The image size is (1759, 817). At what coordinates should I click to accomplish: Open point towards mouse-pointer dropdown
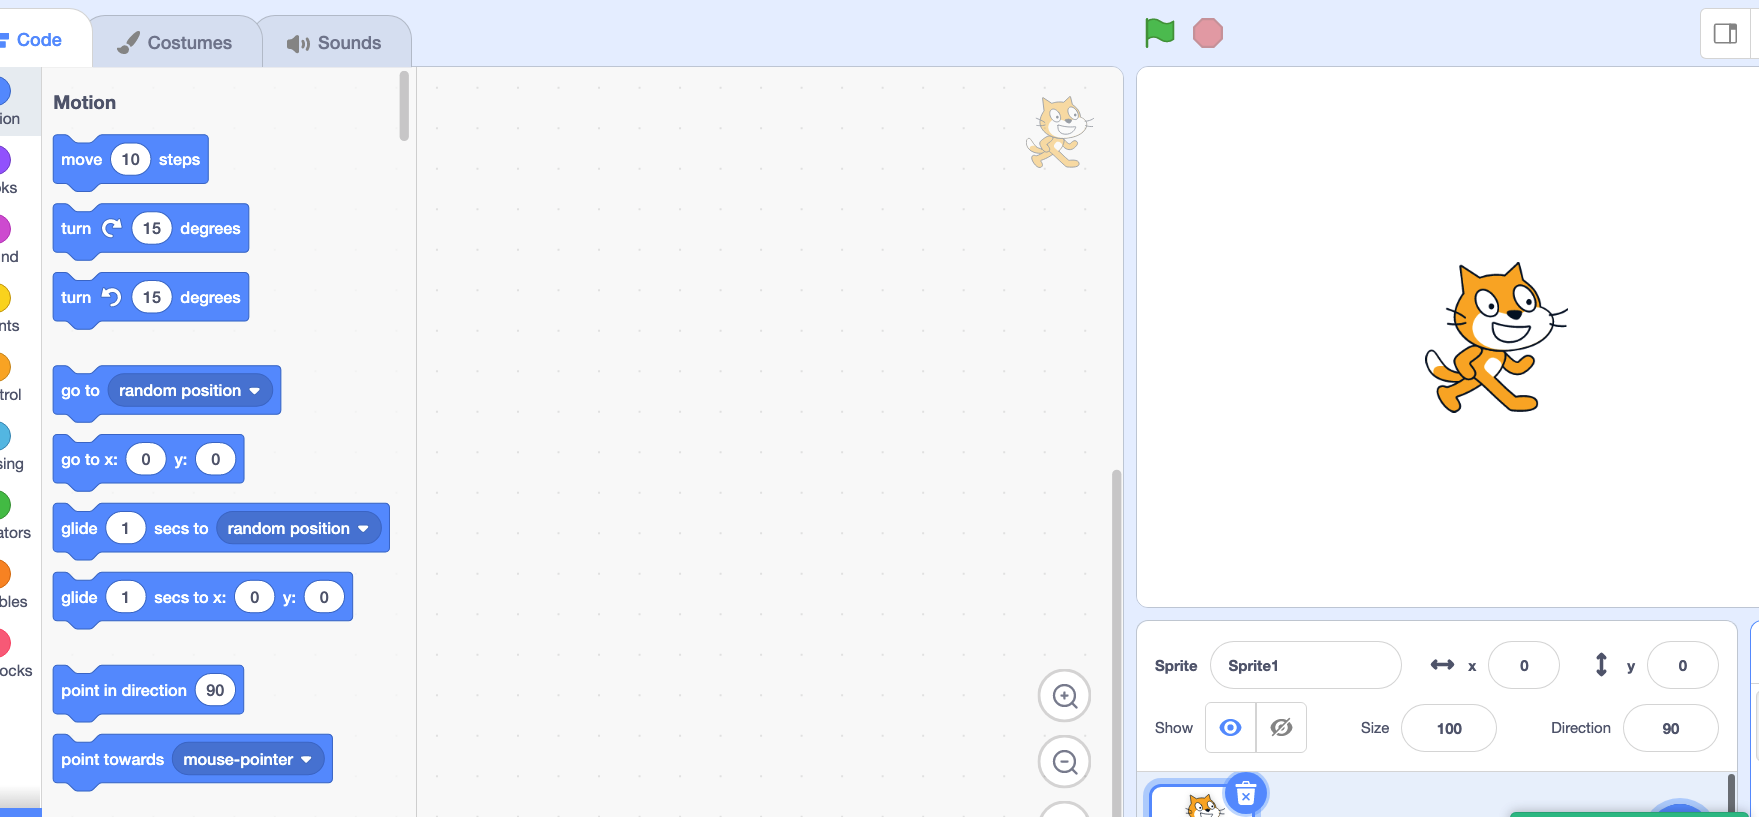[248, 759]
